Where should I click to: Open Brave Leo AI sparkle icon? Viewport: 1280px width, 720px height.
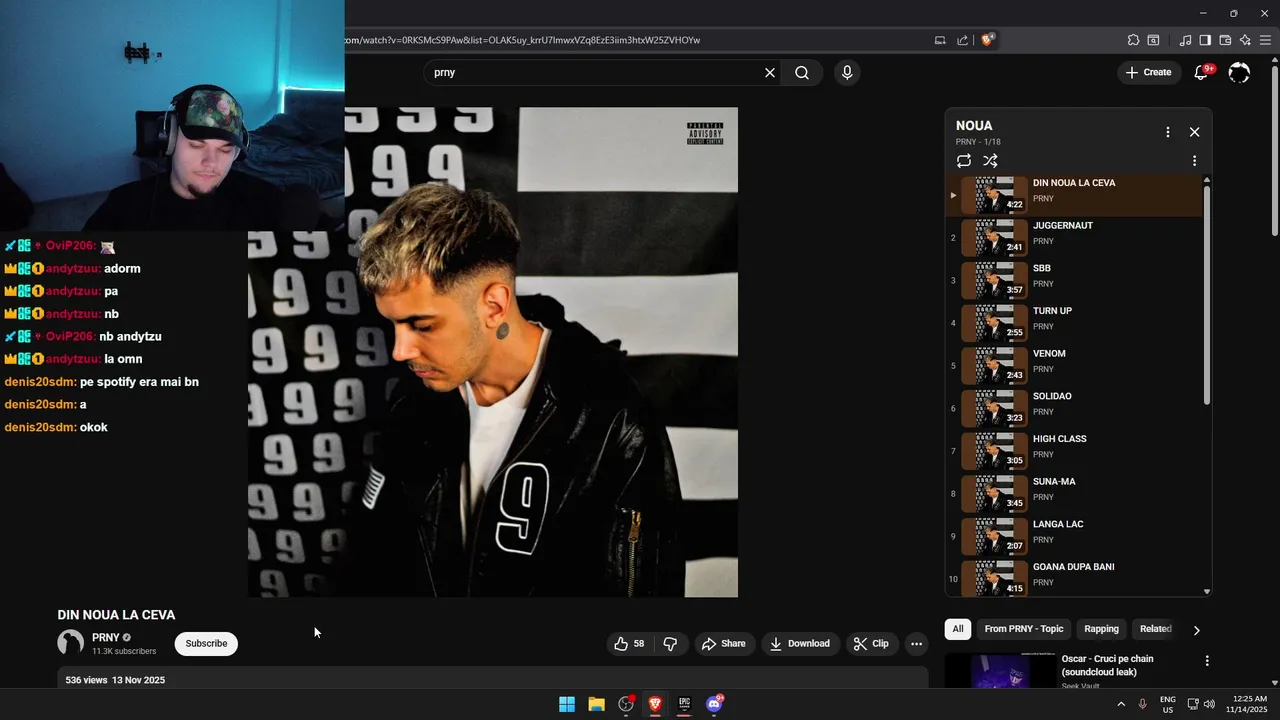click(x=1245, y=40)
